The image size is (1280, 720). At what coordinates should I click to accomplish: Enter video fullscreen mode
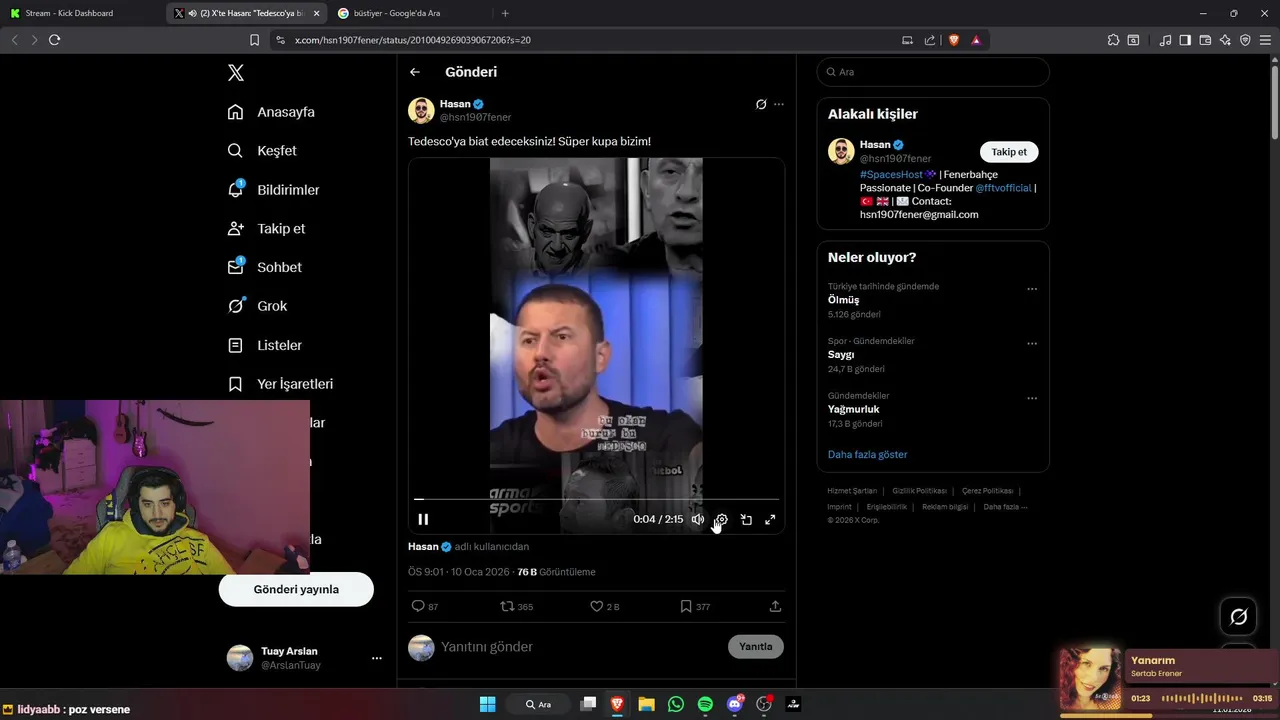[x=770, y=519]
